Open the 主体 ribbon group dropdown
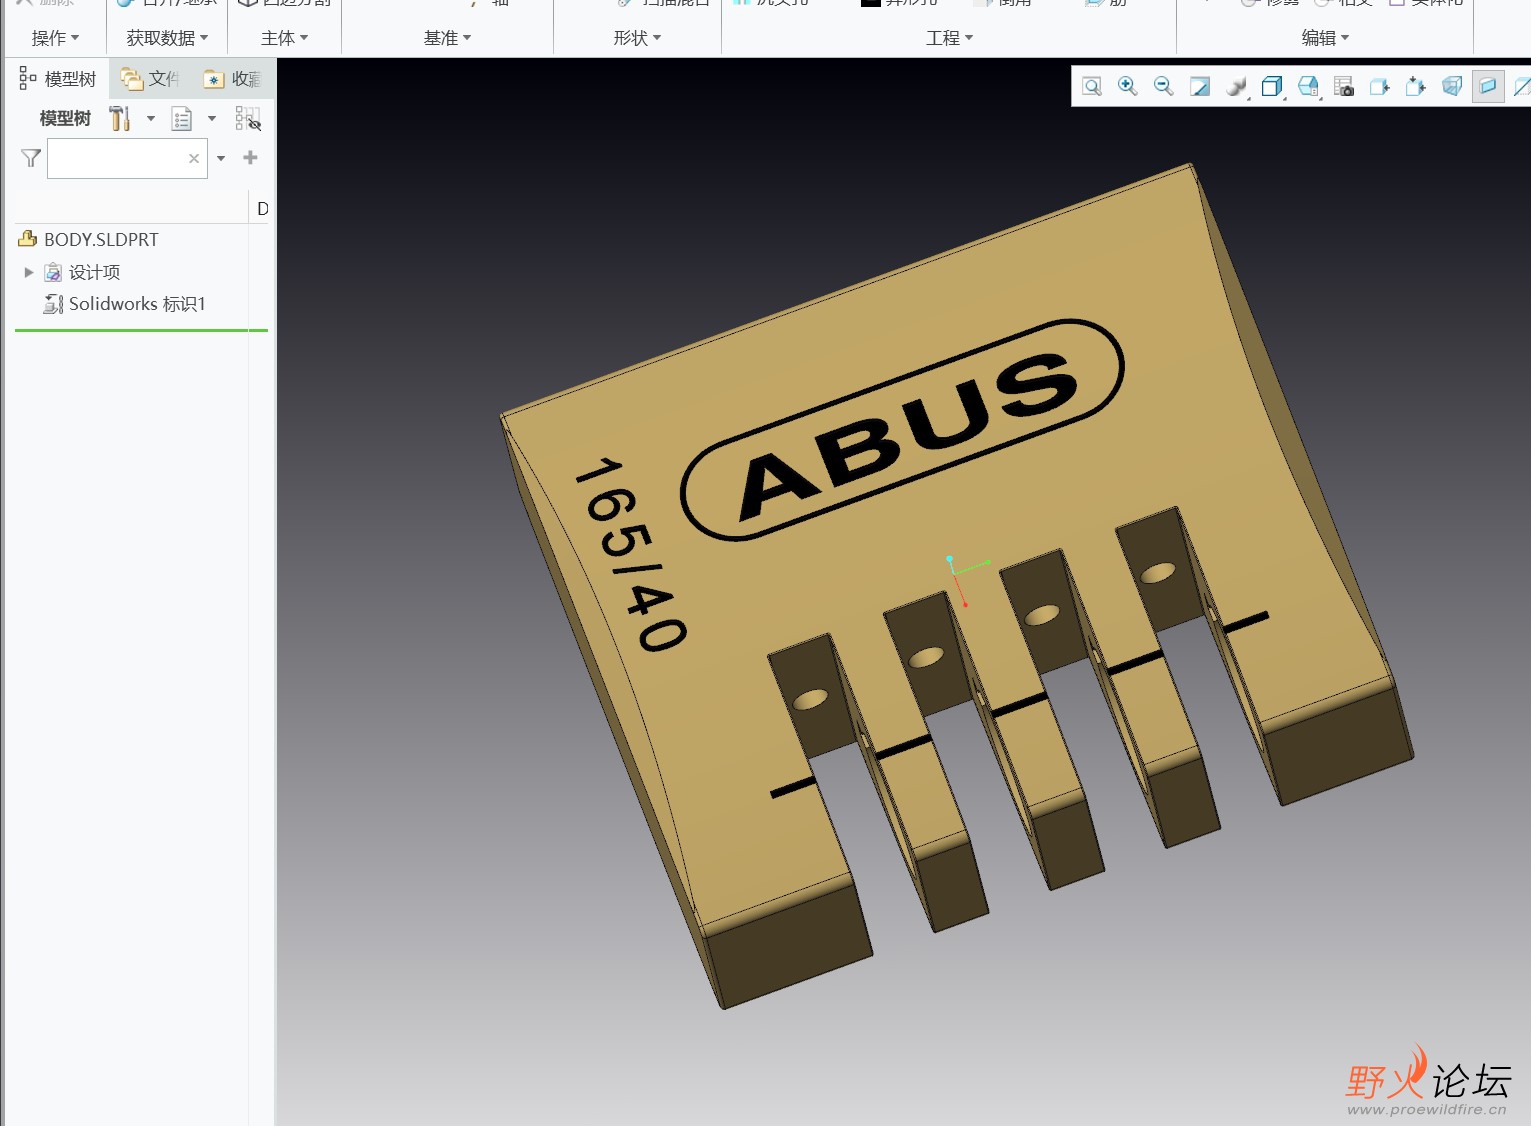 pos(284,38)
